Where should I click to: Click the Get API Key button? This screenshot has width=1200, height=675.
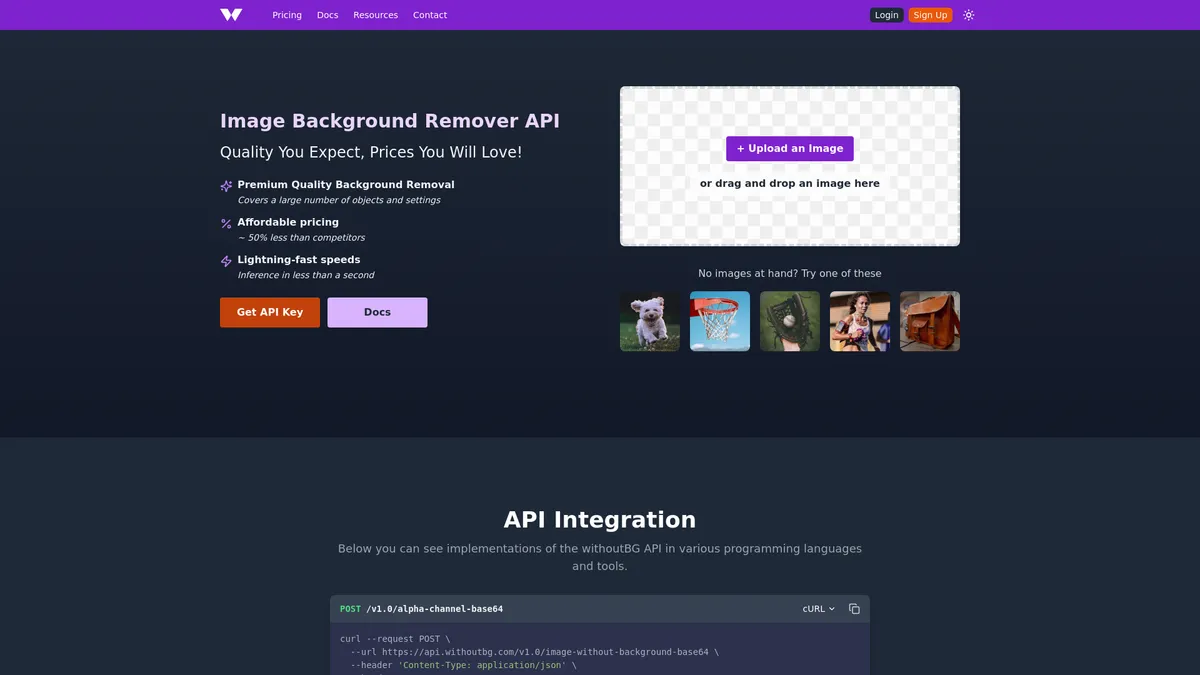[269, 312]
